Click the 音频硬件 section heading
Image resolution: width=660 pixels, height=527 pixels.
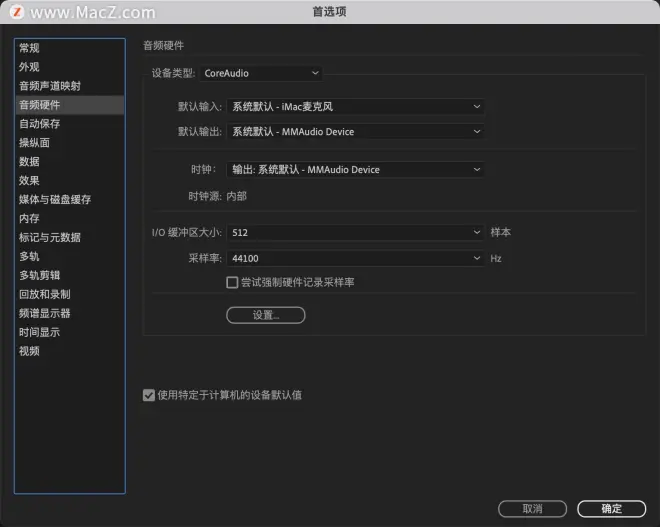tap(163, 45)
